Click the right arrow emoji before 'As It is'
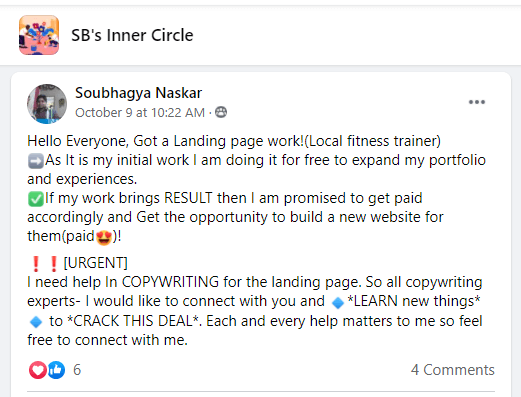The image size is (521, 397). 35,161
